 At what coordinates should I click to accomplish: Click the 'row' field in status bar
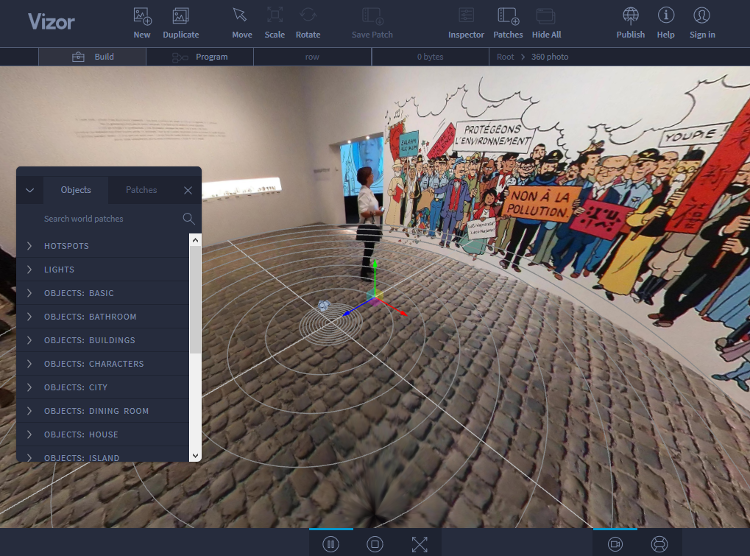click(312, 57)
